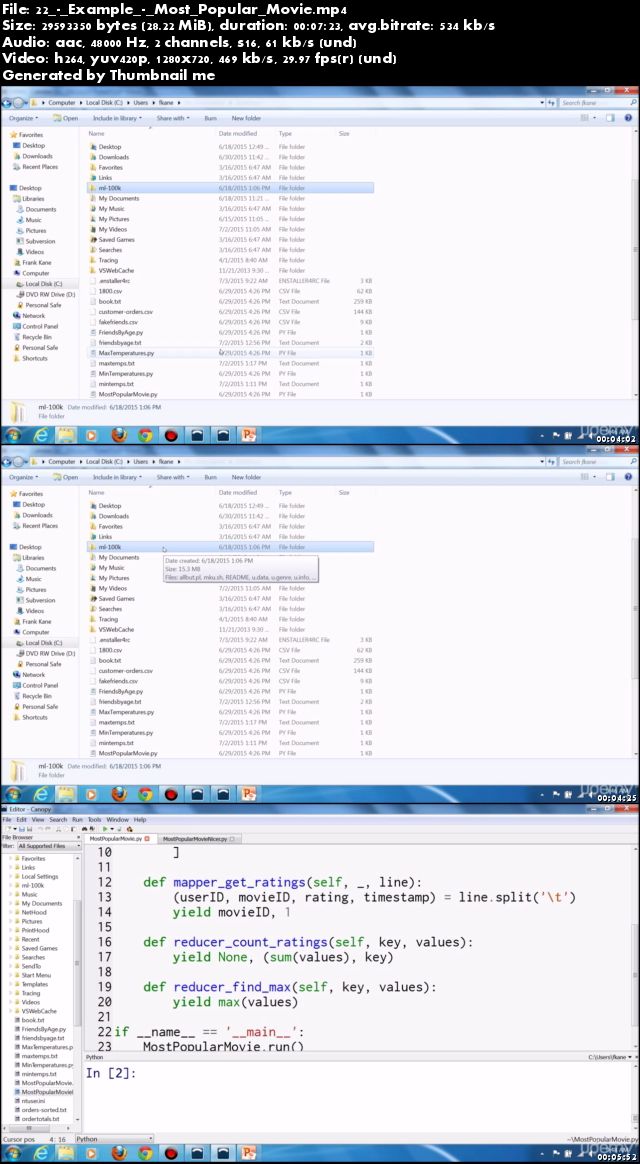Click the Open button in the 00:04:25 Explorer frame

coord(66,477)
